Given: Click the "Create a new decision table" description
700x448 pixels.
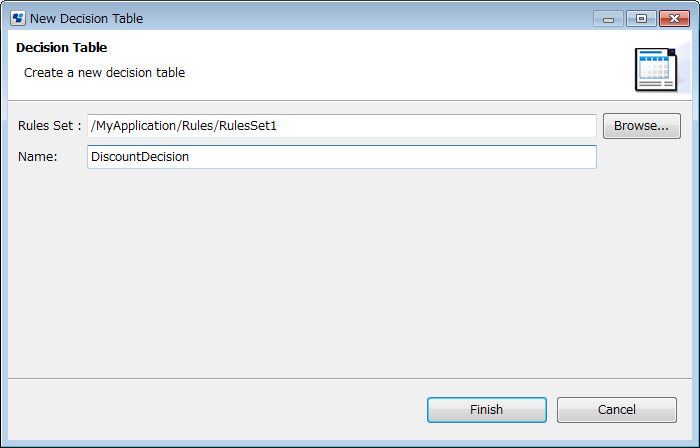Looking at the screenshot, I should [104, 73].
